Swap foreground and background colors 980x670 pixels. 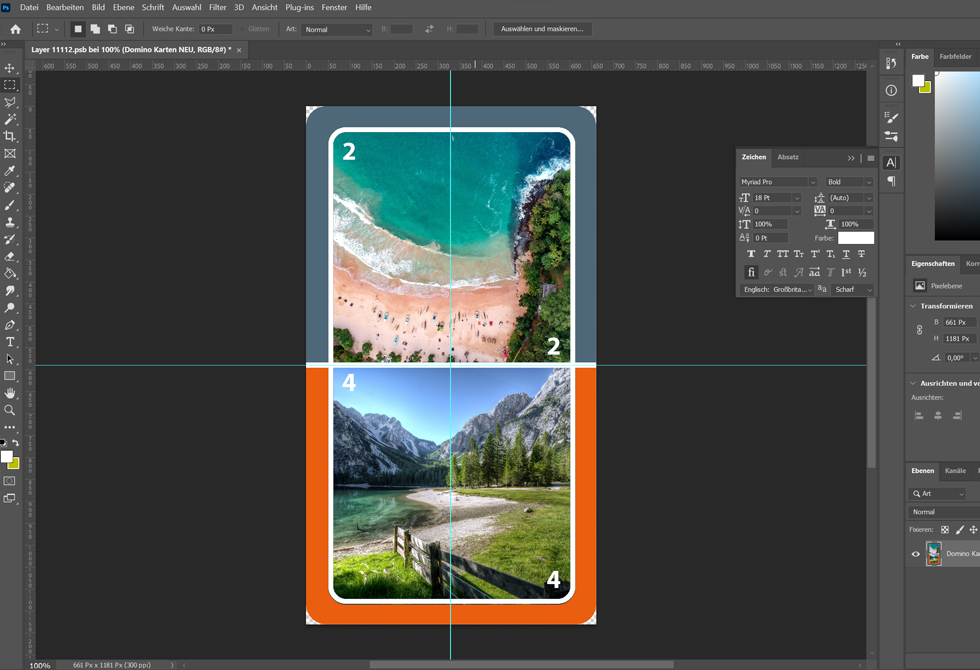(x=16, y=442)
